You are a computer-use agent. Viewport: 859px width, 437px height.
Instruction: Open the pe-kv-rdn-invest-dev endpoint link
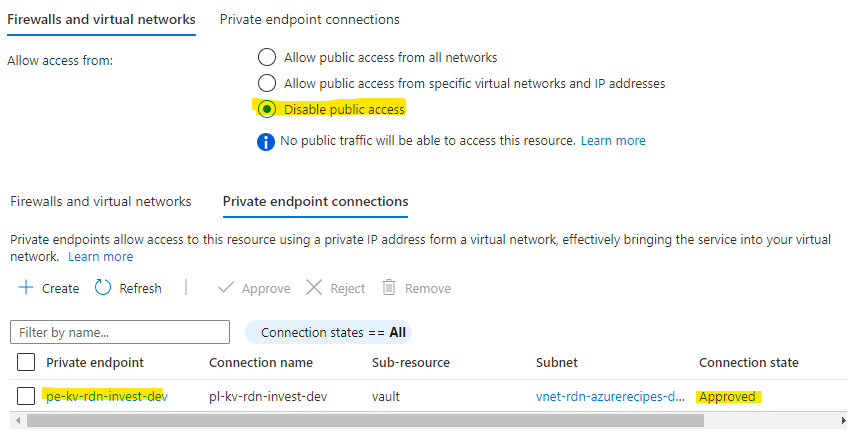tap(107, 396)
